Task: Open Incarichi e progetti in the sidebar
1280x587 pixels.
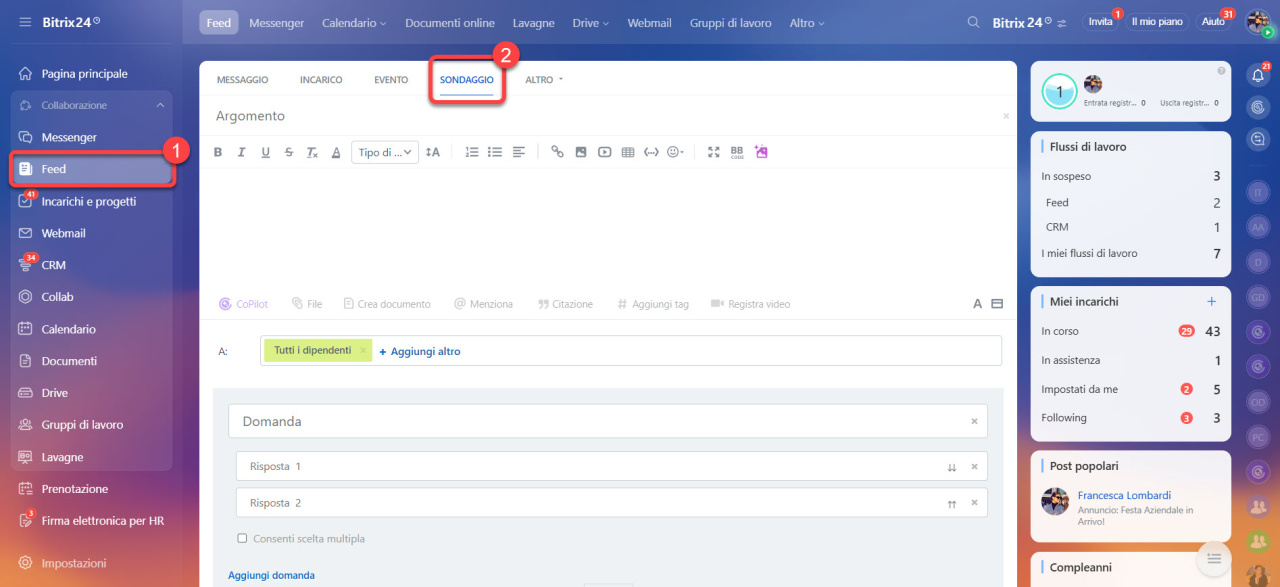Action: coord(88,201)
